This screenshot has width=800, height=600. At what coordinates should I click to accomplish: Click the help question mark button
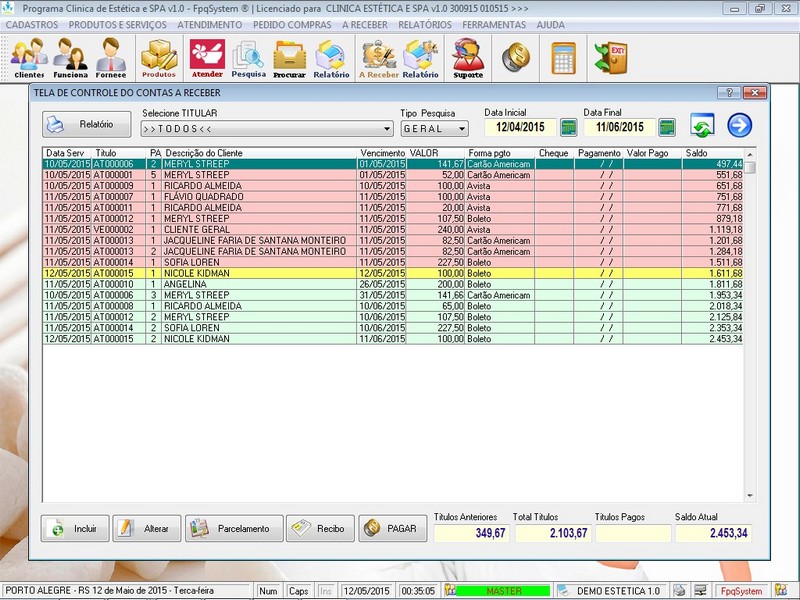pos(729,92)
